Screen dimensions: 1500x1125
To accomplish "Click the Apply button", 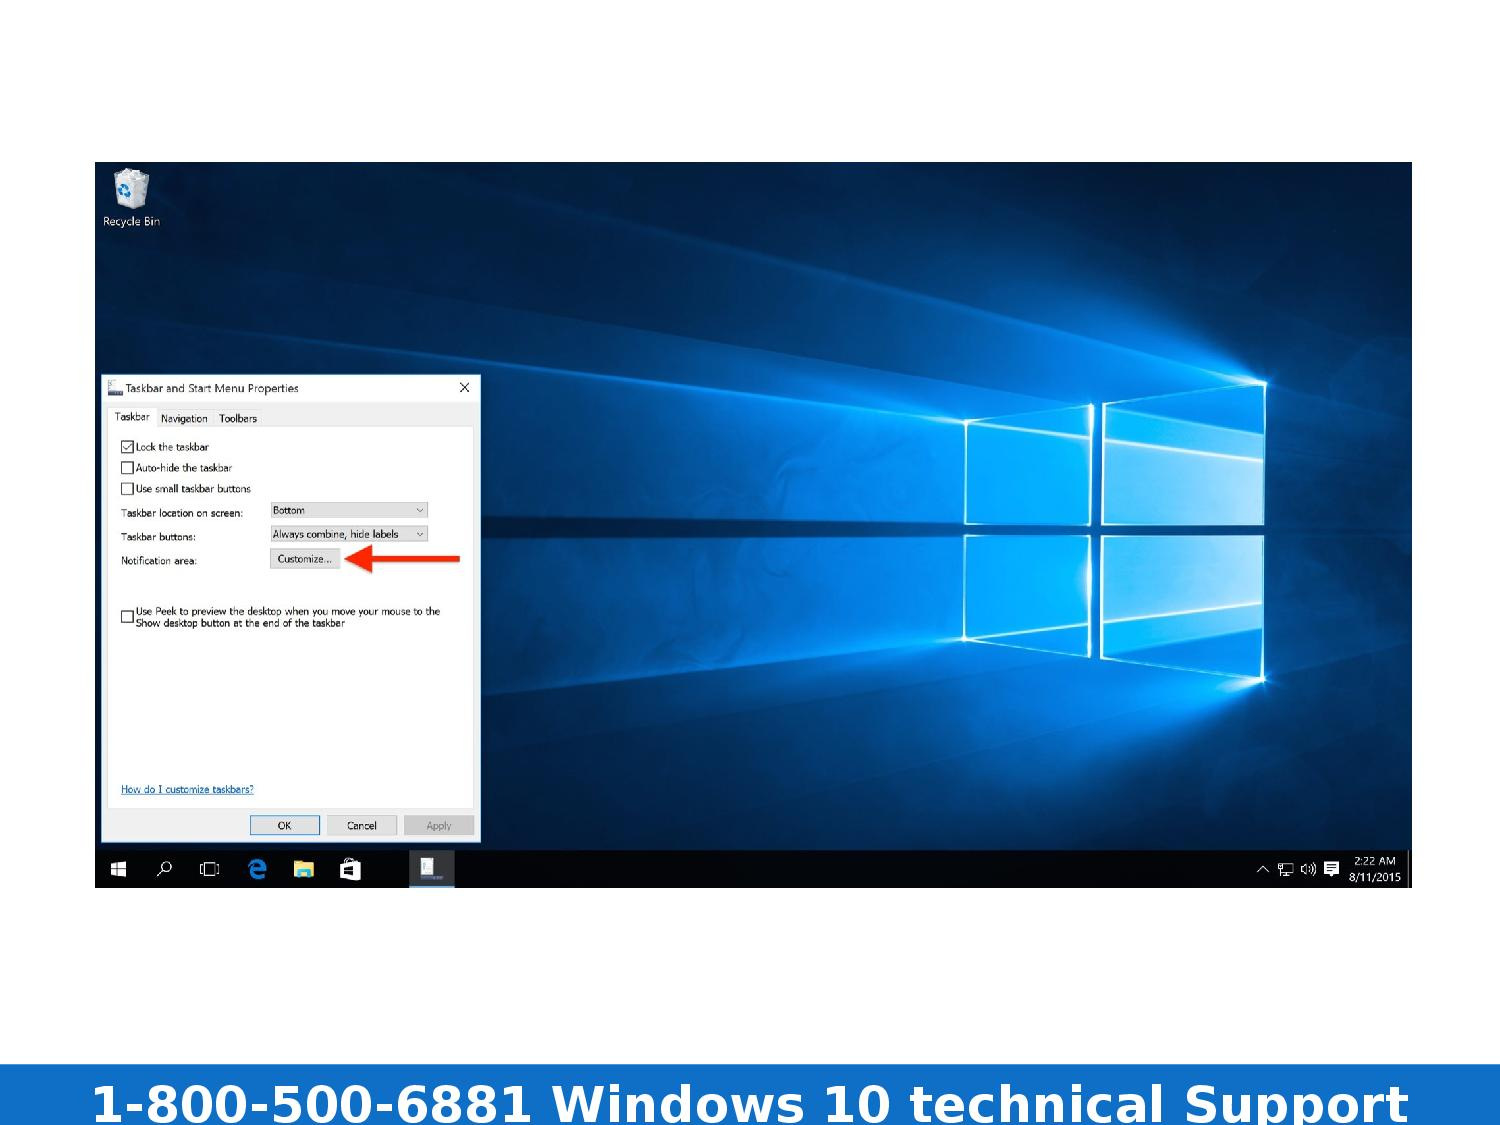I will (x=439, y=825).
